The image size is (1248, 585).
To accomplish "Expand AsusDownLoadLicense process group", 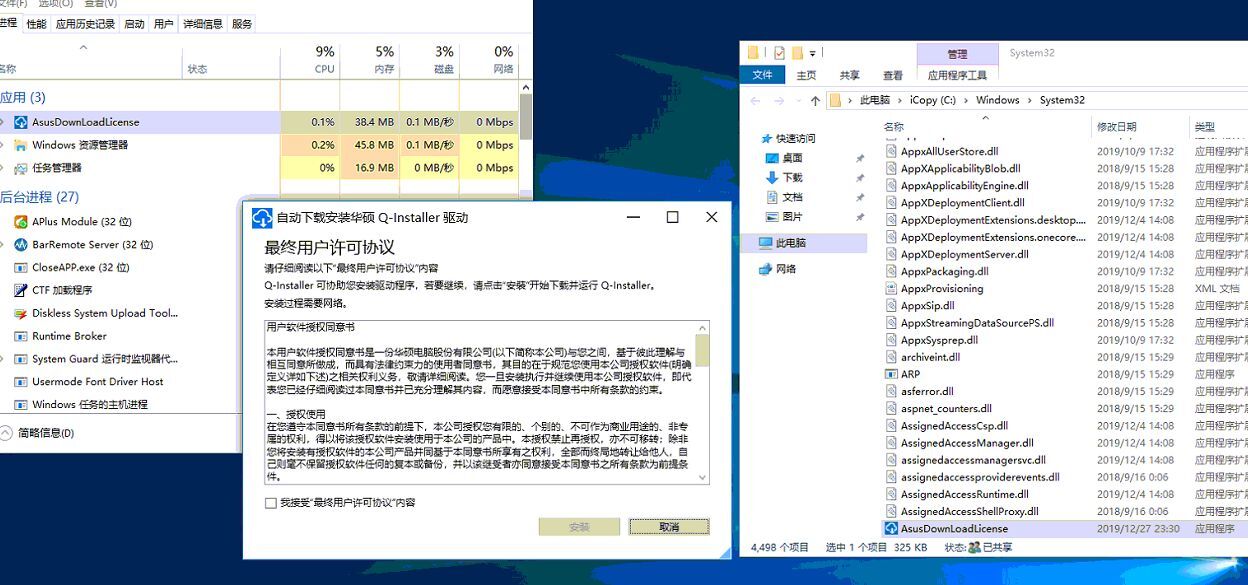I will click(x=3, y=122).
